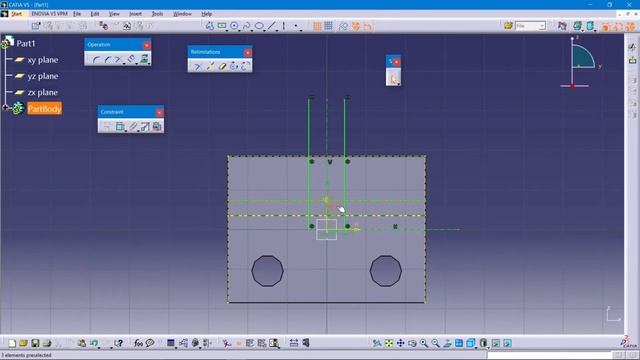Click Break icon in Relimitations toolbar
This screenshot has width=640, height=360.
tap(210, 66)
